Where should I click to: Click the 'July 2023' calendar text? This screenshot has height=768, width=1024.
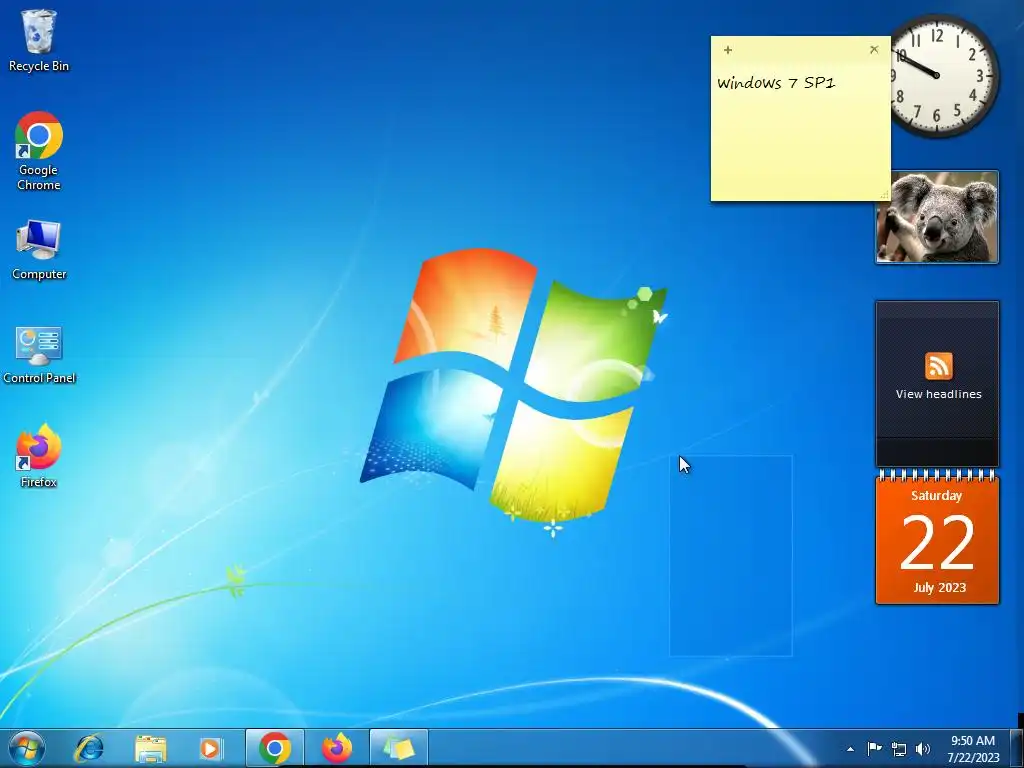pos(940,587)
